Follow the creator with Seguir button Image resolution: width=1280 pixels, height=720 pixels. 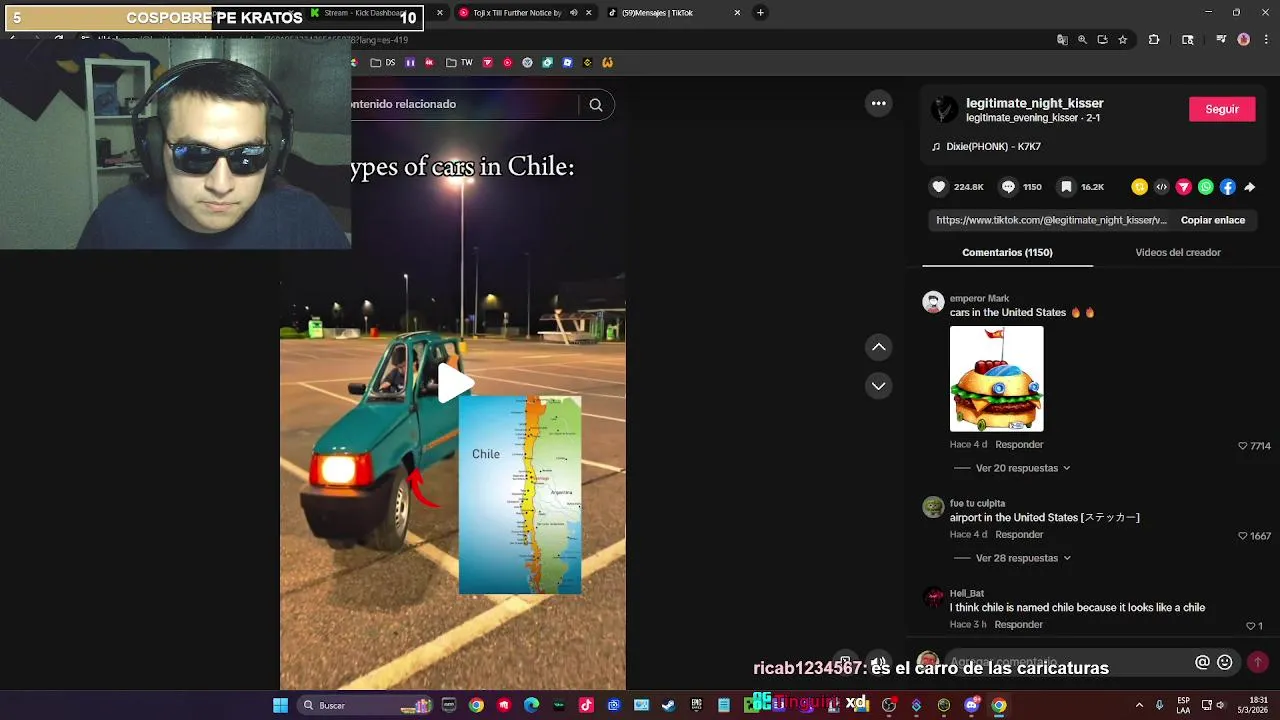click(x=1222, y=109)
